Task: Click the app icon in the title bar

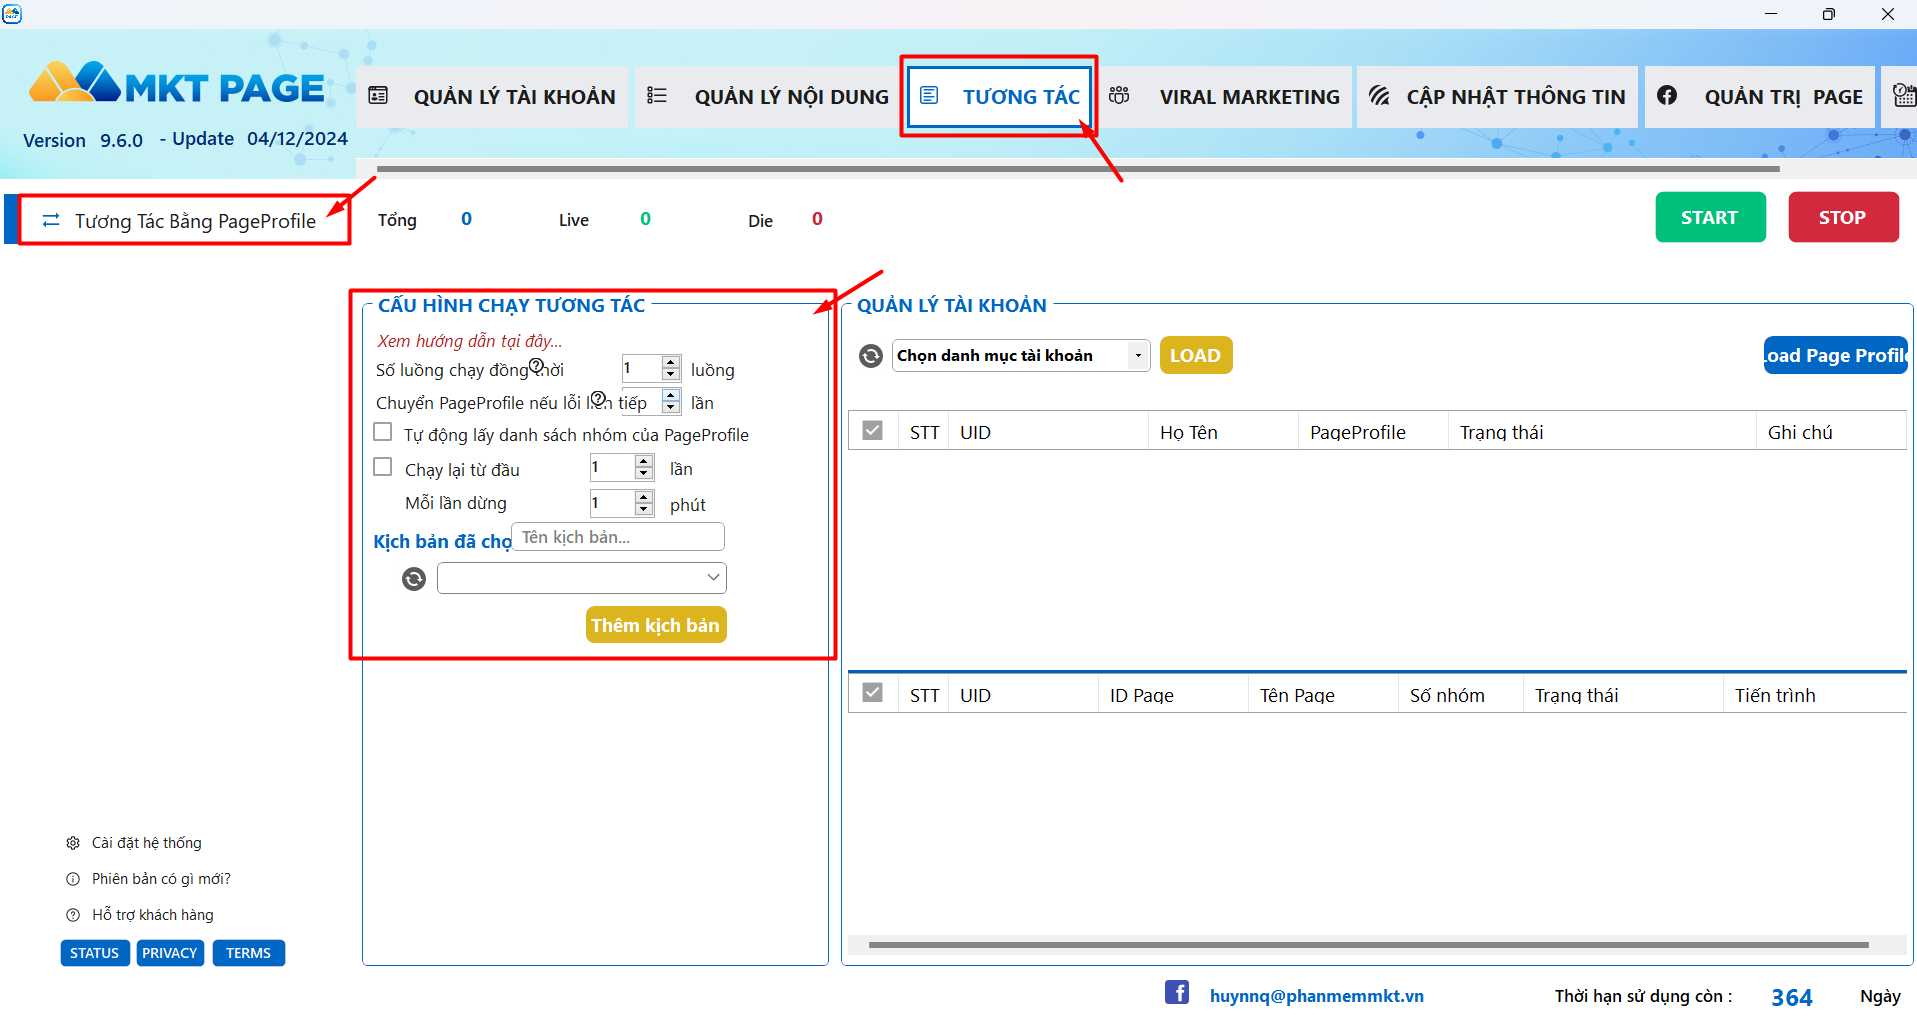Action: click(x=12, y=14)
